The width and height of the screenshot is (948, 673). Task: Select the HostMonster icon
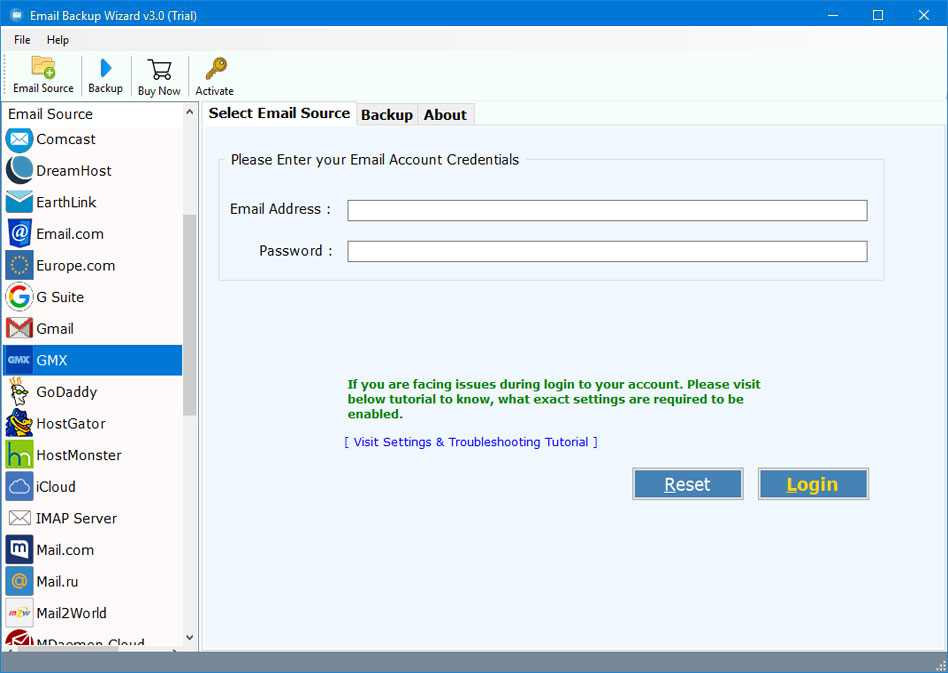tap(19, 455)
